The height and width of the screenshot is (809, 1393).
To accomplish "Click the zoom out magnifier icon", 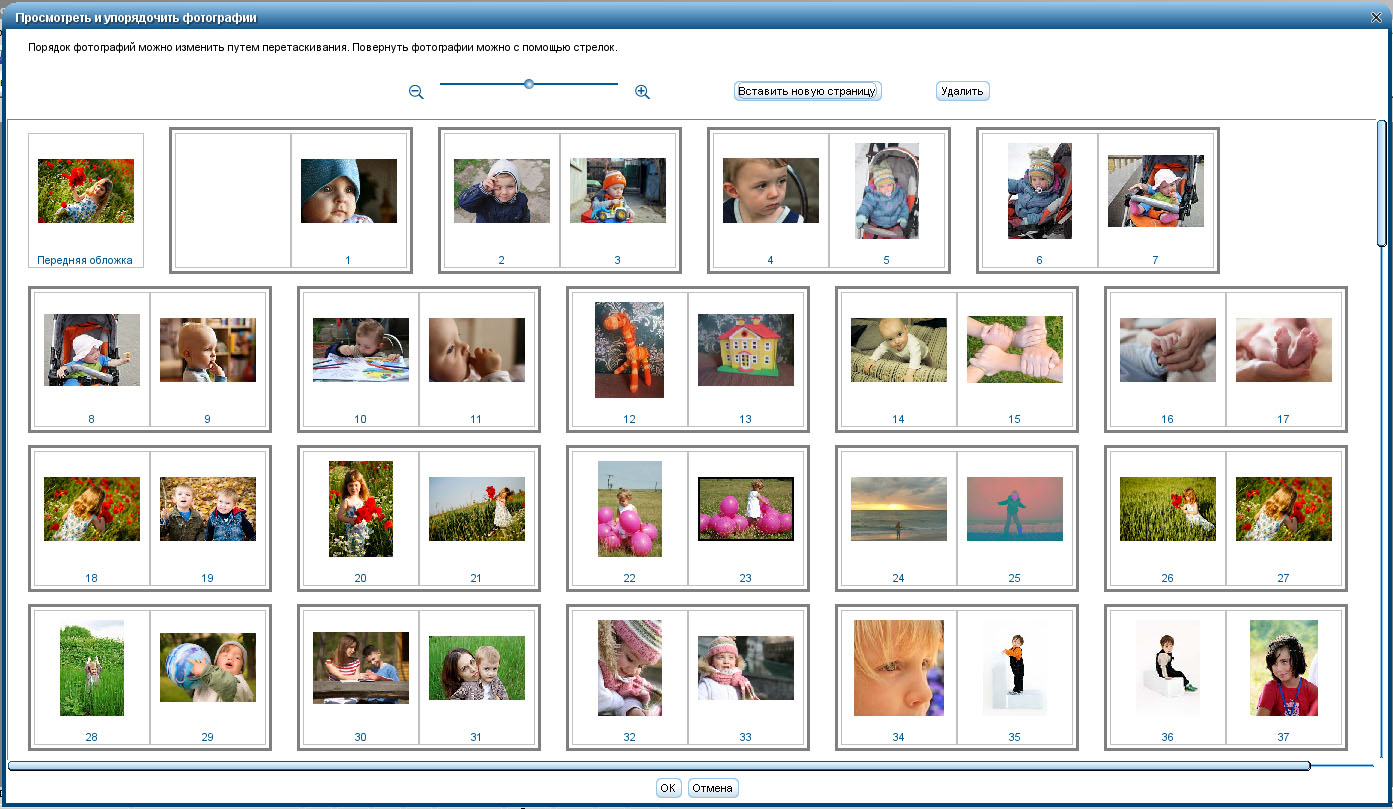I will coord(416,92).
